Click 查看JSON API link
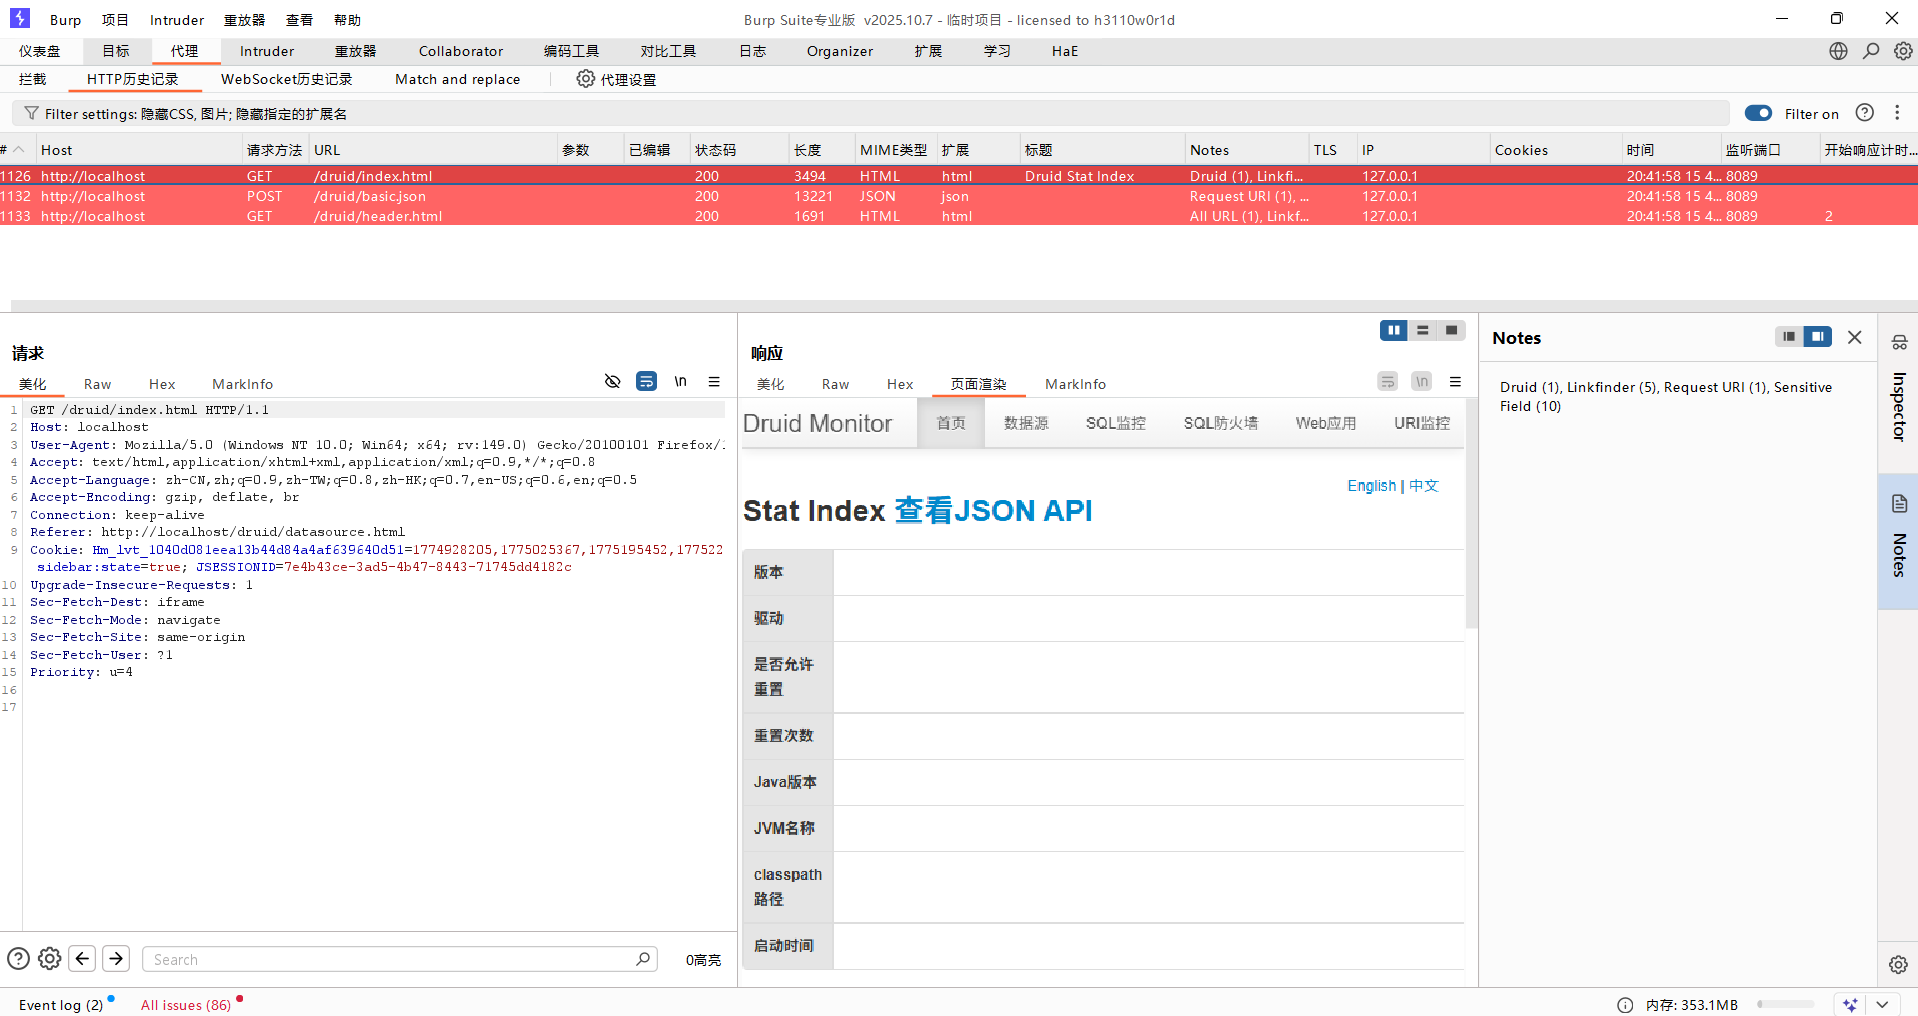Image resolution: width=1918 pixels, height=1016 pixels. click(x=993, y=511)
